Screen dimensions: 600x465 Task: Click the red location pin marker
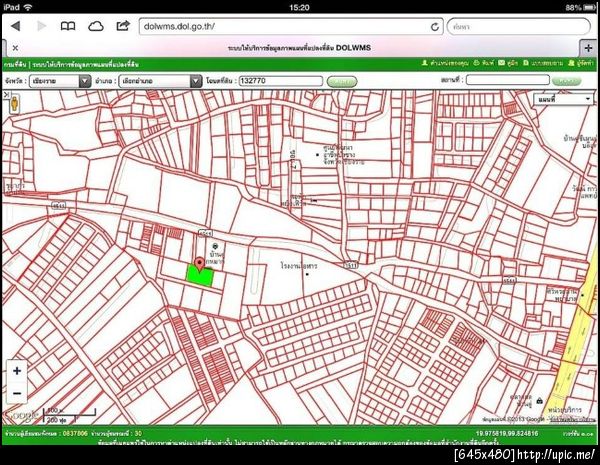pos(199,264)
